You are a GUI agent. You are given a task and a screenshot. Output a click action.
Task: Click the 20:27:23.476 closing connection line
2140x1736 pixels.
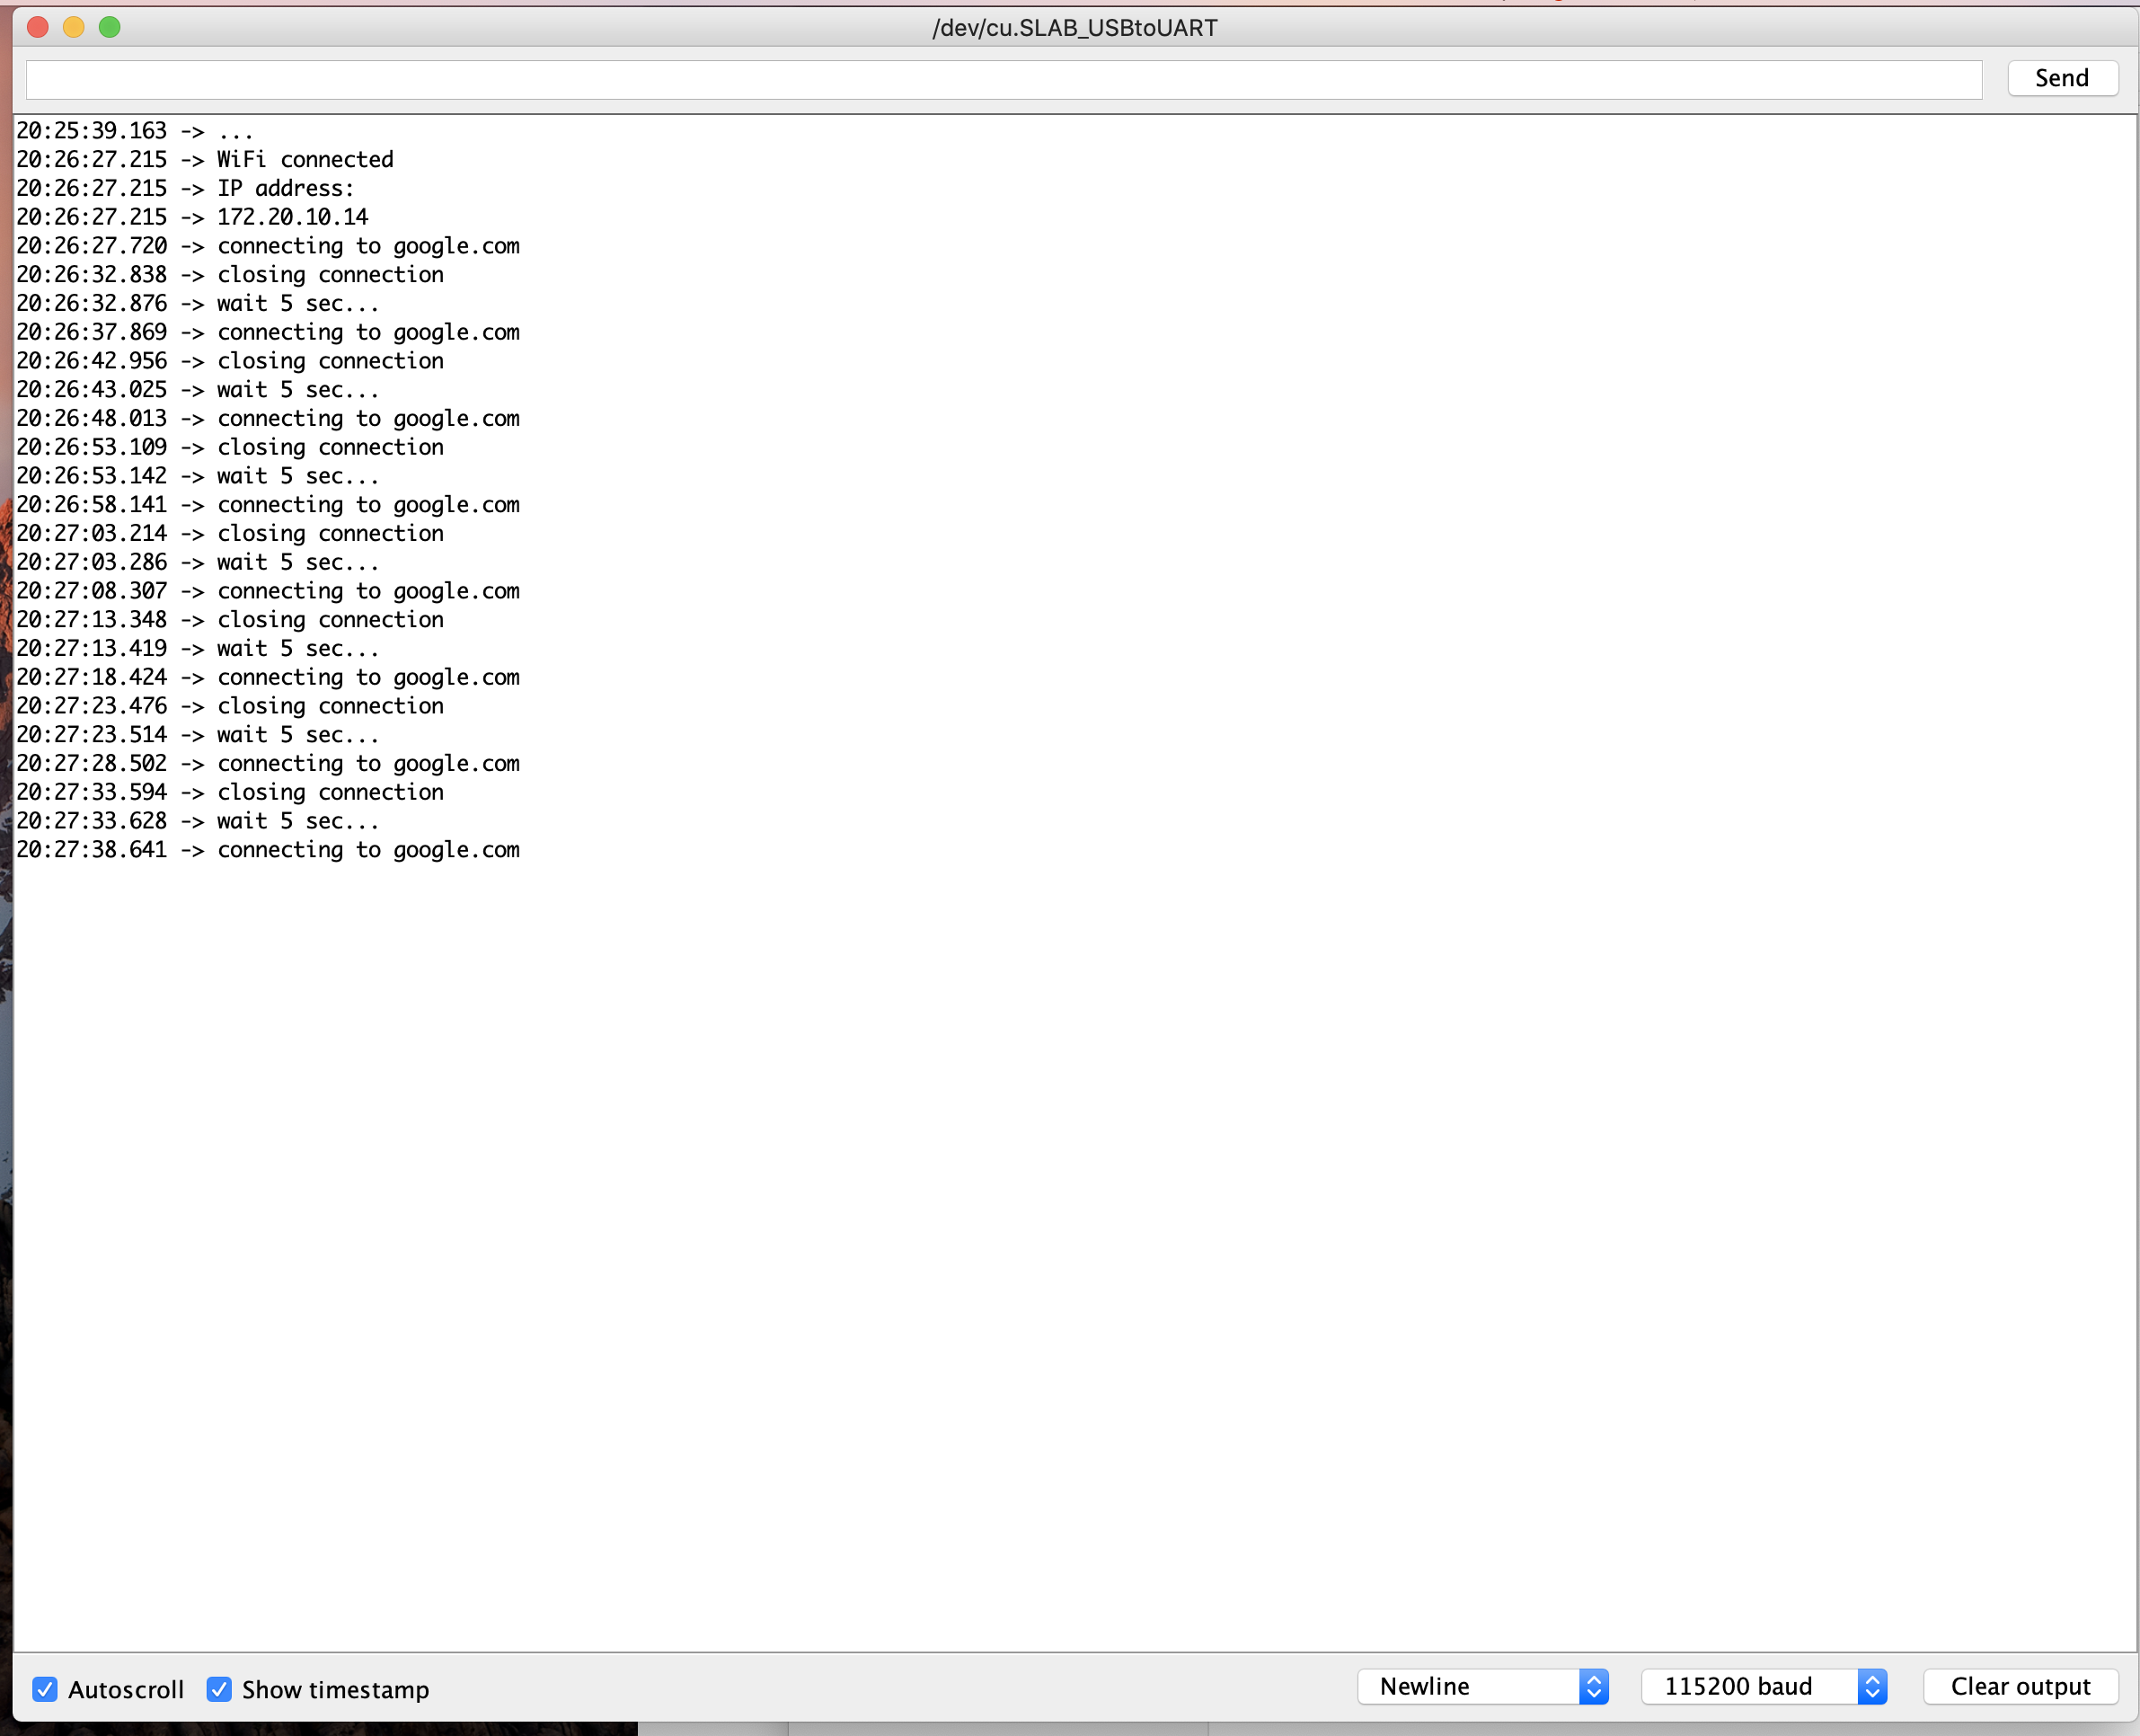tap(230, 706)
